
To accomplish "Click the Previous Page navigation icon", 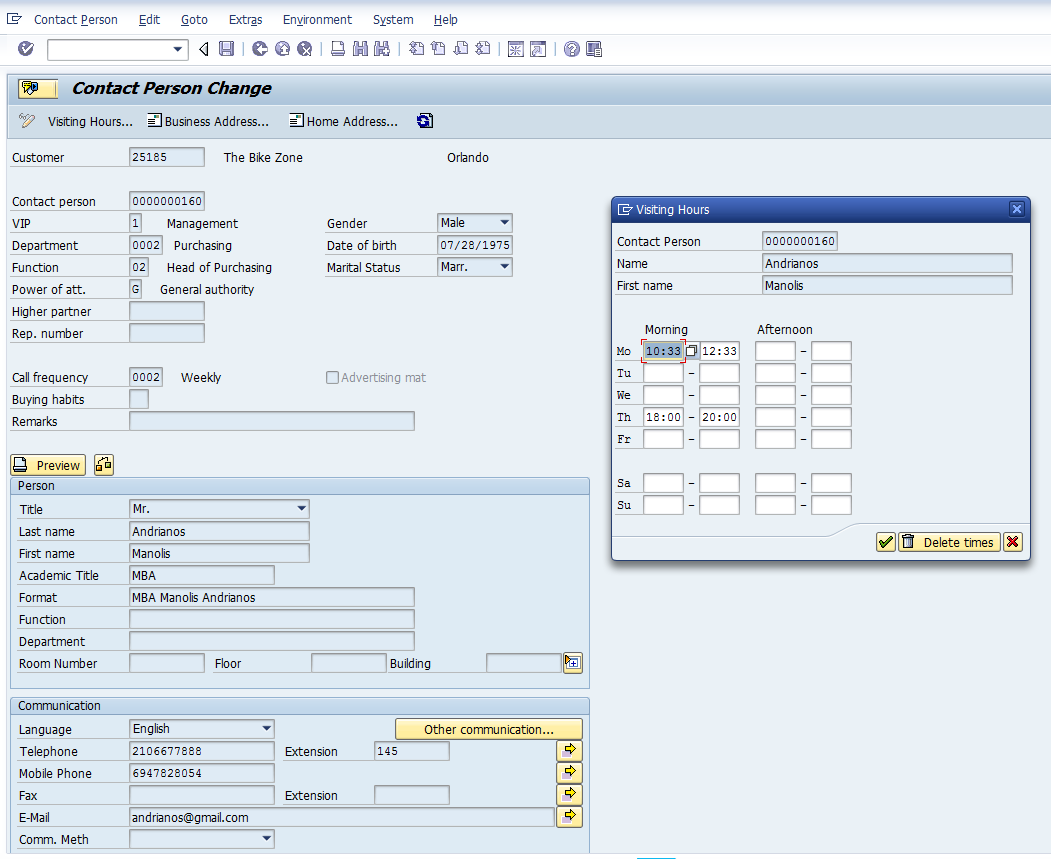I will click(x=438, y=48).
